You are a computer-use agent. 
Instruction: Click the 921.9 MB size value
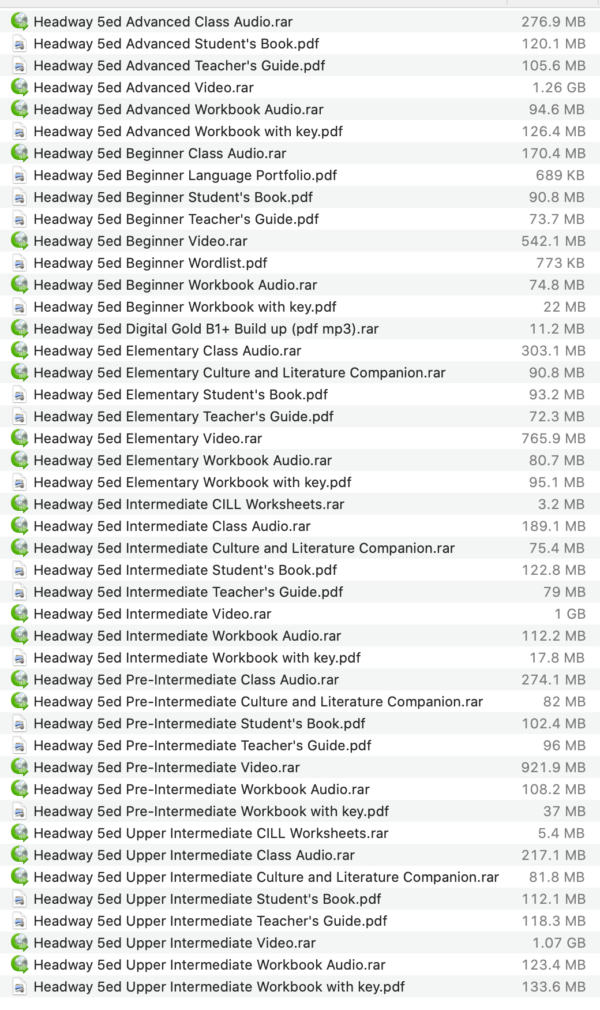pyautogui.click(x=554, y=767)
